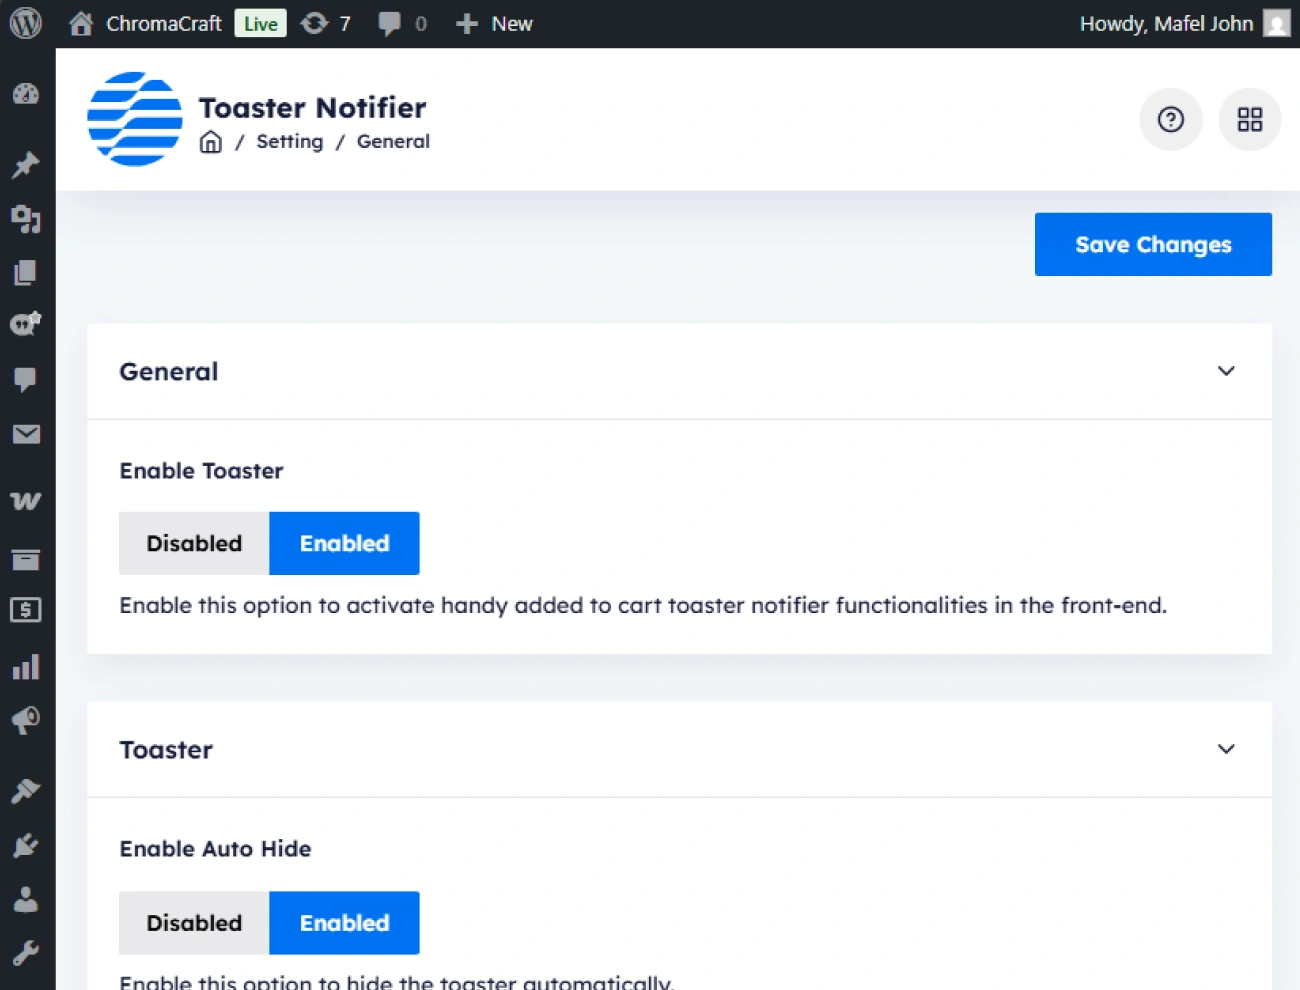The width and height of the screenshot is (1300, 990).
Task: Open the Tools wrench sidebar icon
Action: (x=26, y=952)
